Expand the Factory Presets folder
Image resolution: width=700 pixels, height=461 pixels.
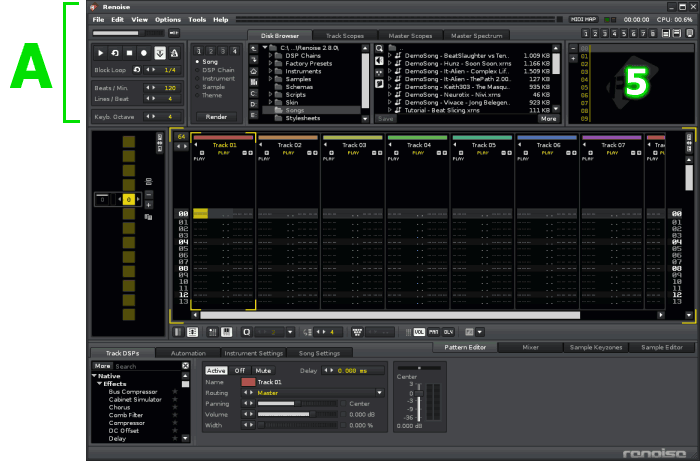(271, 63)
